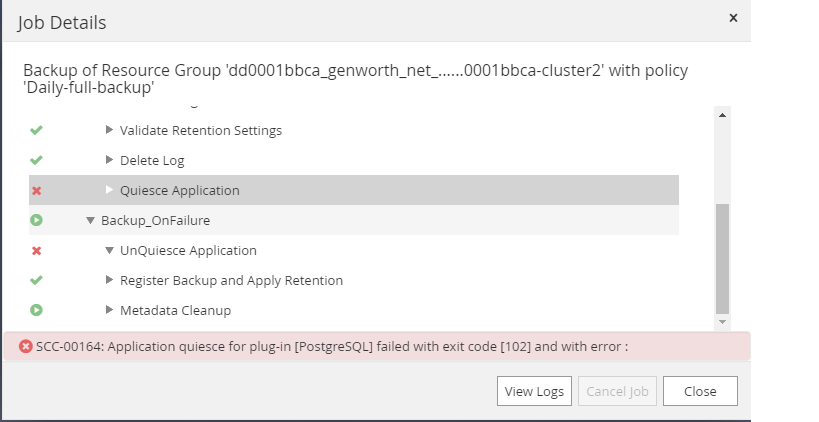Select the Register Backup and Apply Retention row

(231, 280)
